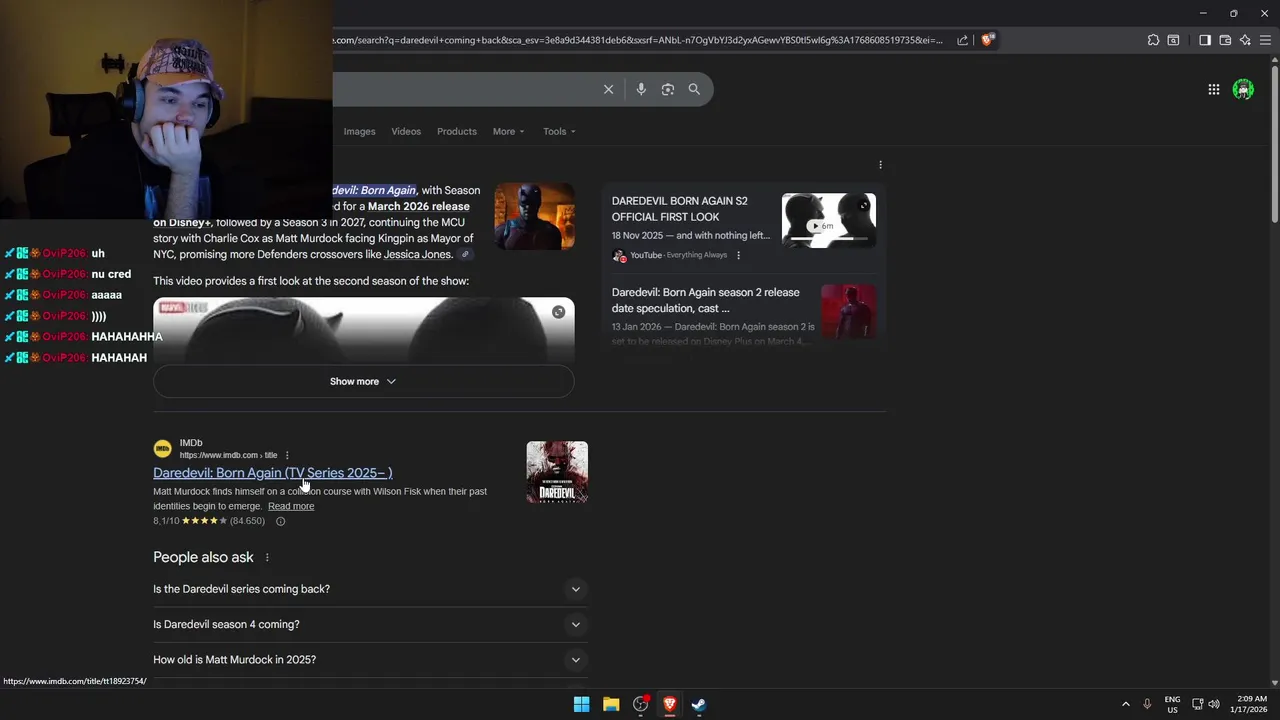Viewport: 1280px width, 720px height.
Task: Open the clock showing 2:09 AM
Action: 1248,704
